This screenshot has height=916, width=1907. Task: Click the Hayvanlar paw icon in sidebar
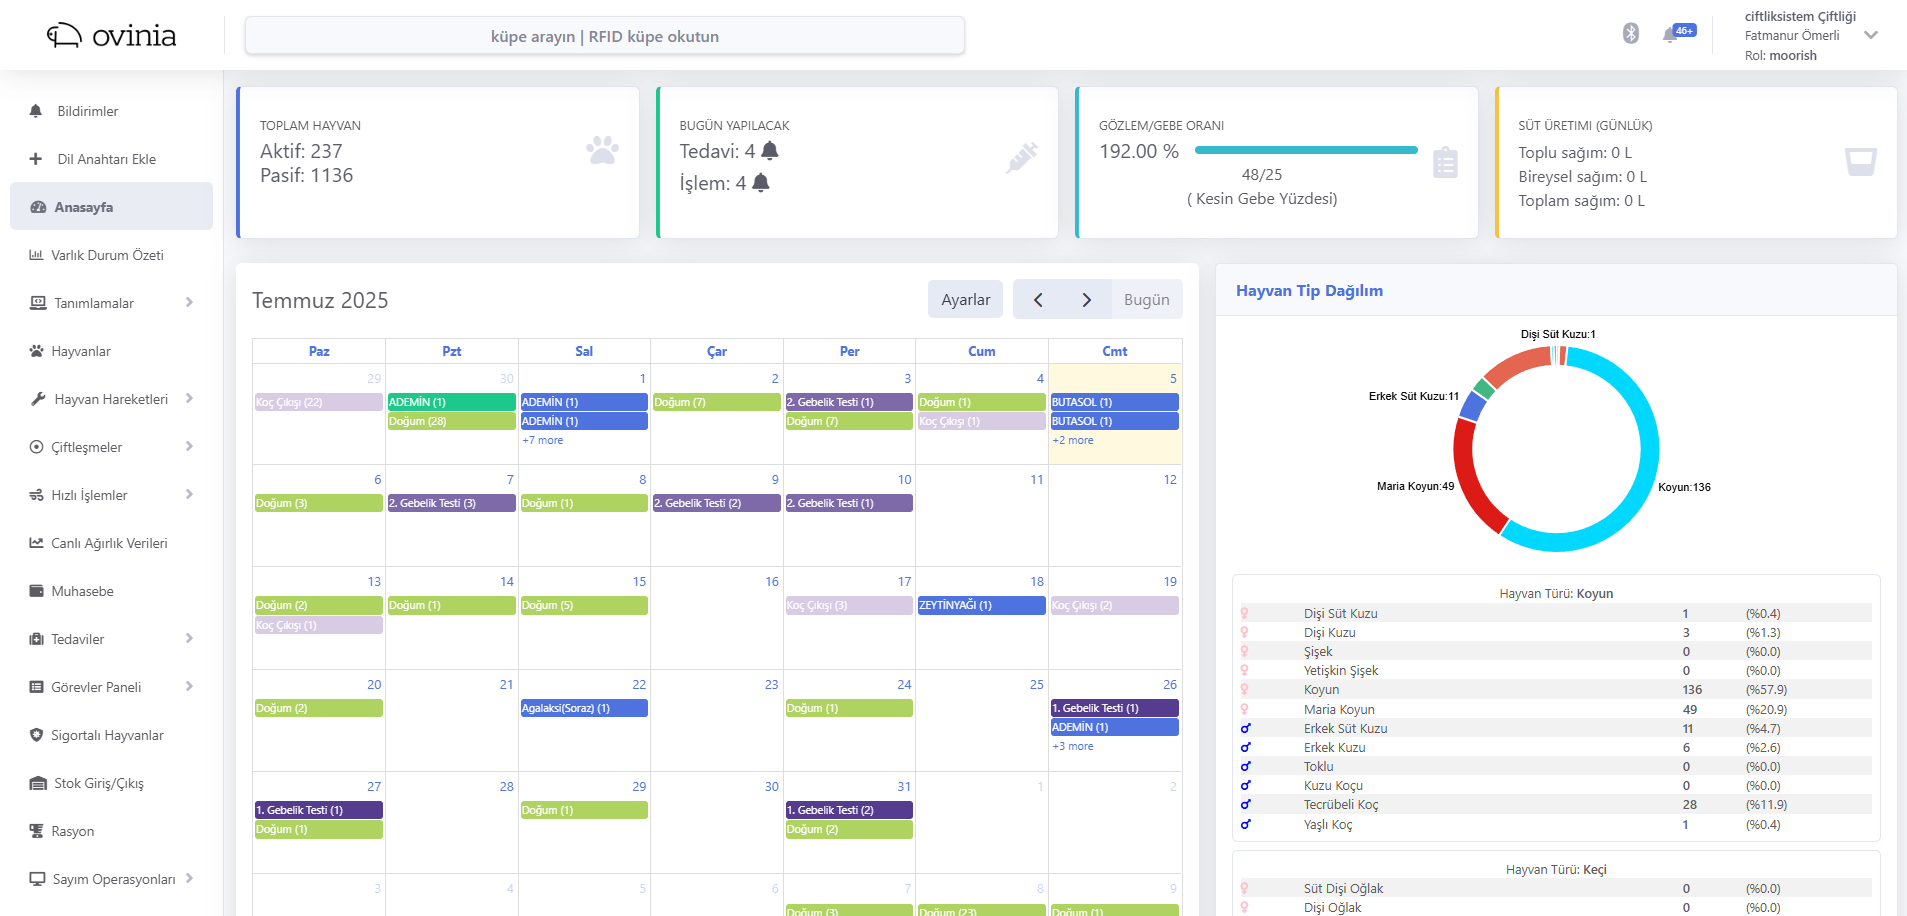point(36,351)
